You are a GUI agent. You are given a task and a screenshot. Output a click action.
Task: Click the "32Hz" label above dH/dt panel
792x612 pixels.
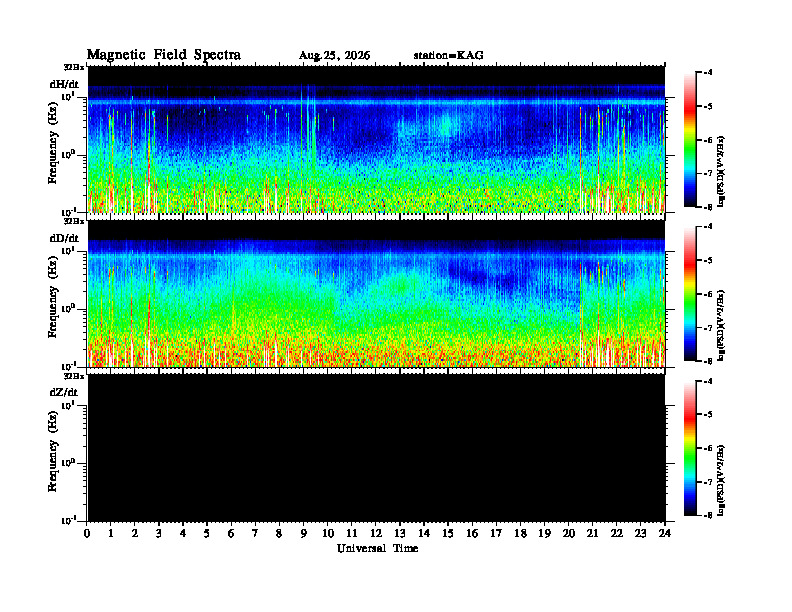[x=74, y=67]
